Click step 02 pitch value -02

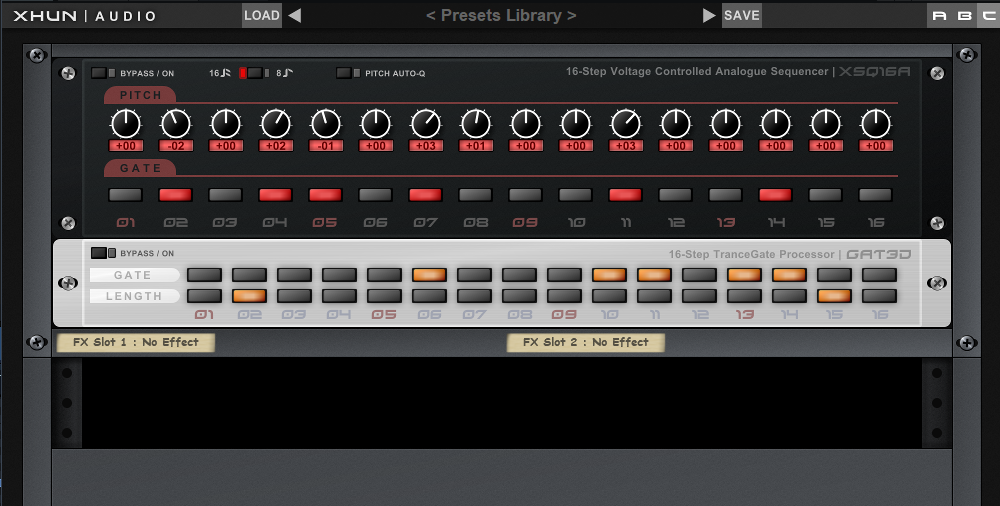click(x=176, y=145)
